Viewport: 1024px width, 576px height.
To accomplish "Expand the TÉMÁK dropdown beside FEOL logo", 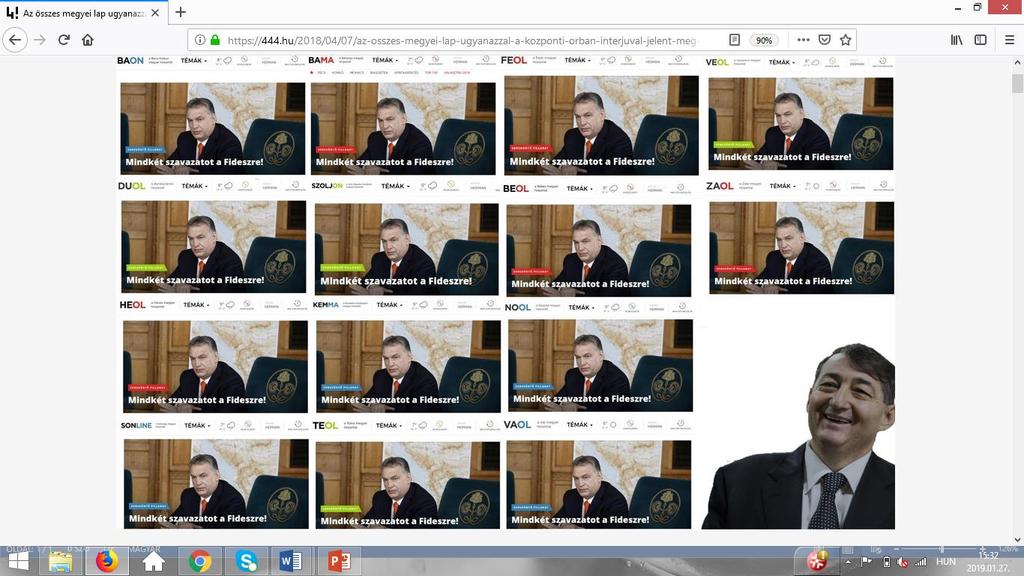I will [577, 60].
